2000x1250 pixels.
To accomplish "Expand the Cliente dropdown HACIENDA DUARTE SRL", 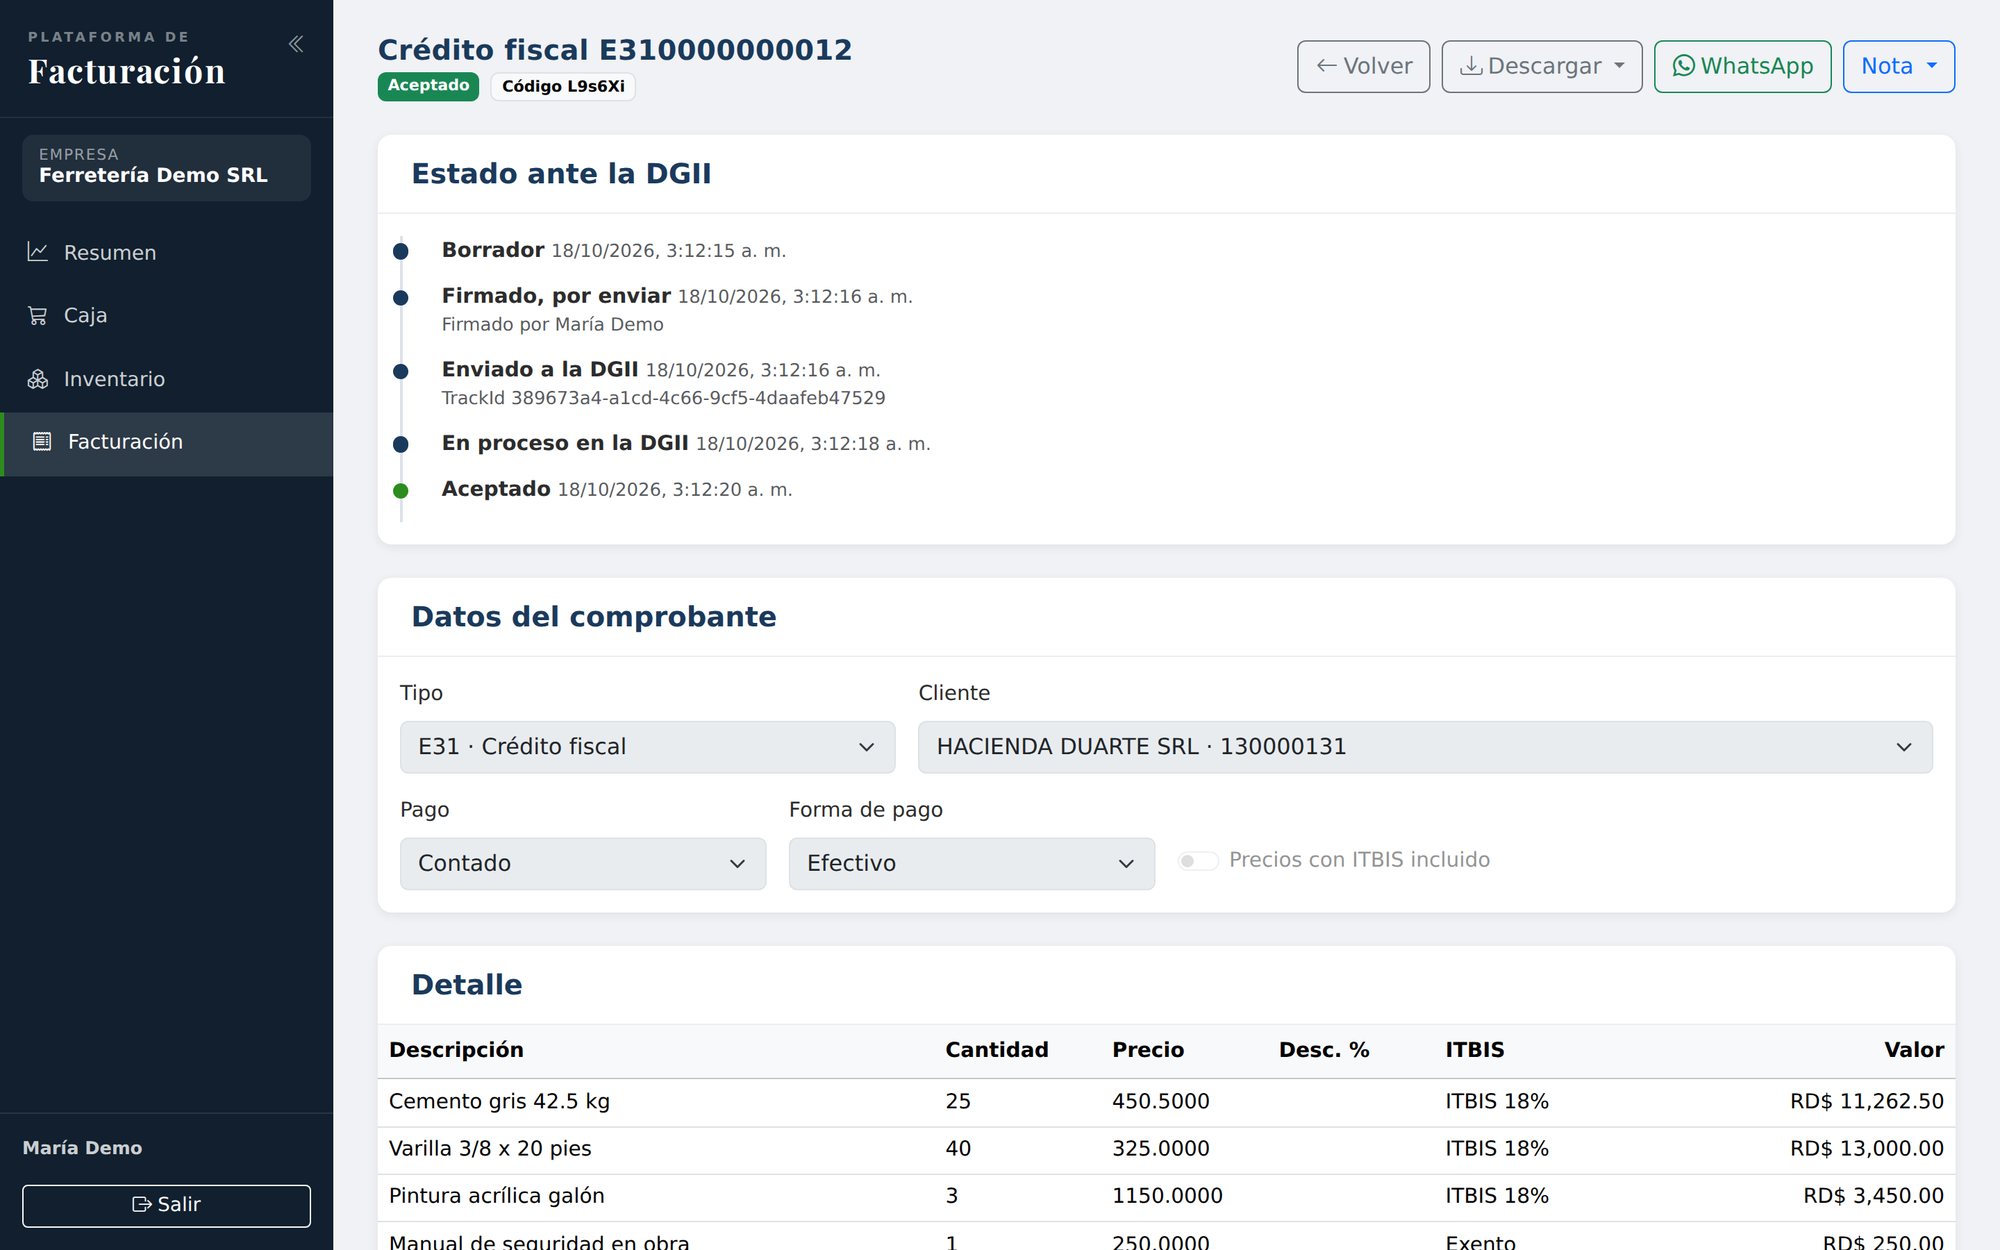I will pos(1425,747).
